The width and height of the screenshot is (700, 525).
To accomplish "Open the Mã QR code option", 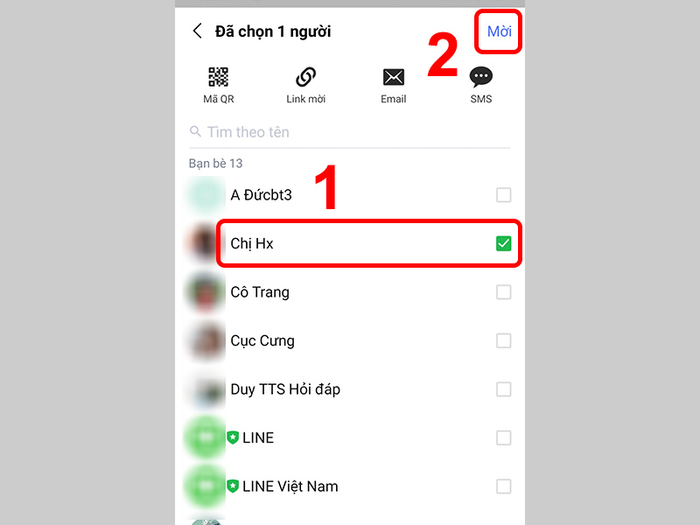I will point(218,77).
